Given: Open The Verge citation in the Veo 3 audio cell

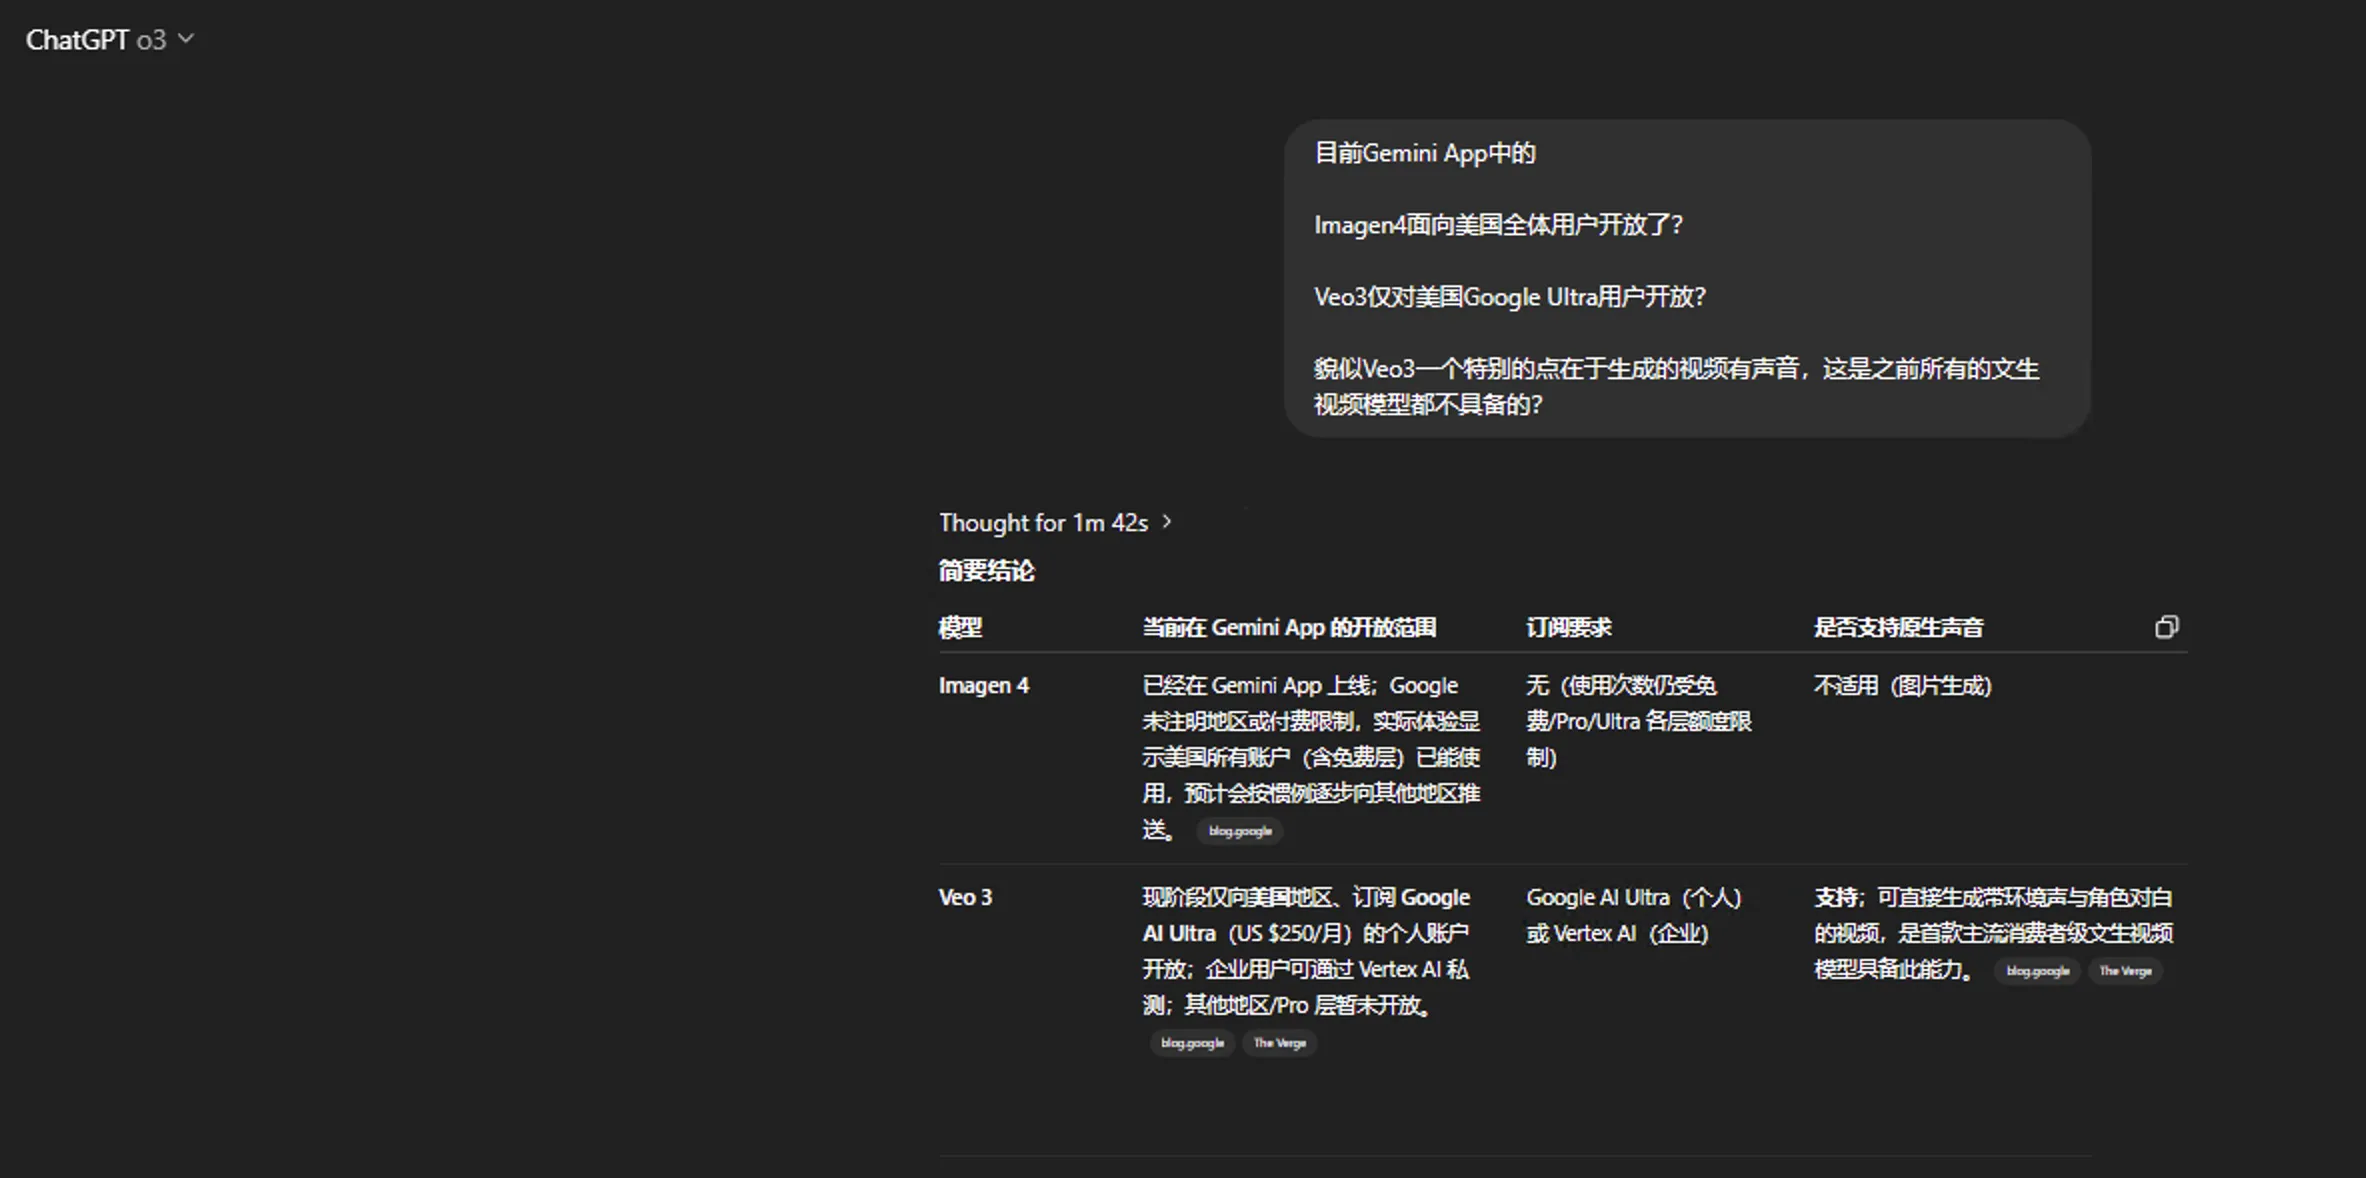Looking at the screenshot, I should (2125, 971).
